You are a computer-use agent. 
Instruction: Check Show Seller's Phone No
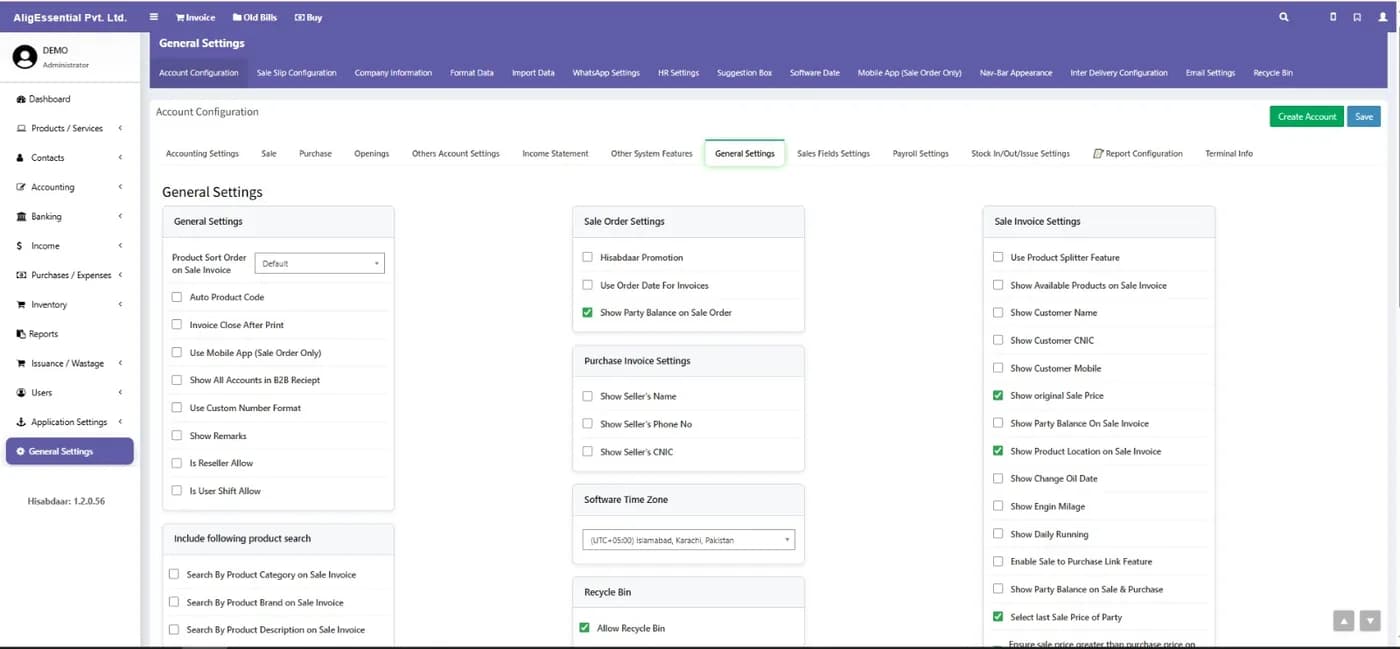(588, 424)
